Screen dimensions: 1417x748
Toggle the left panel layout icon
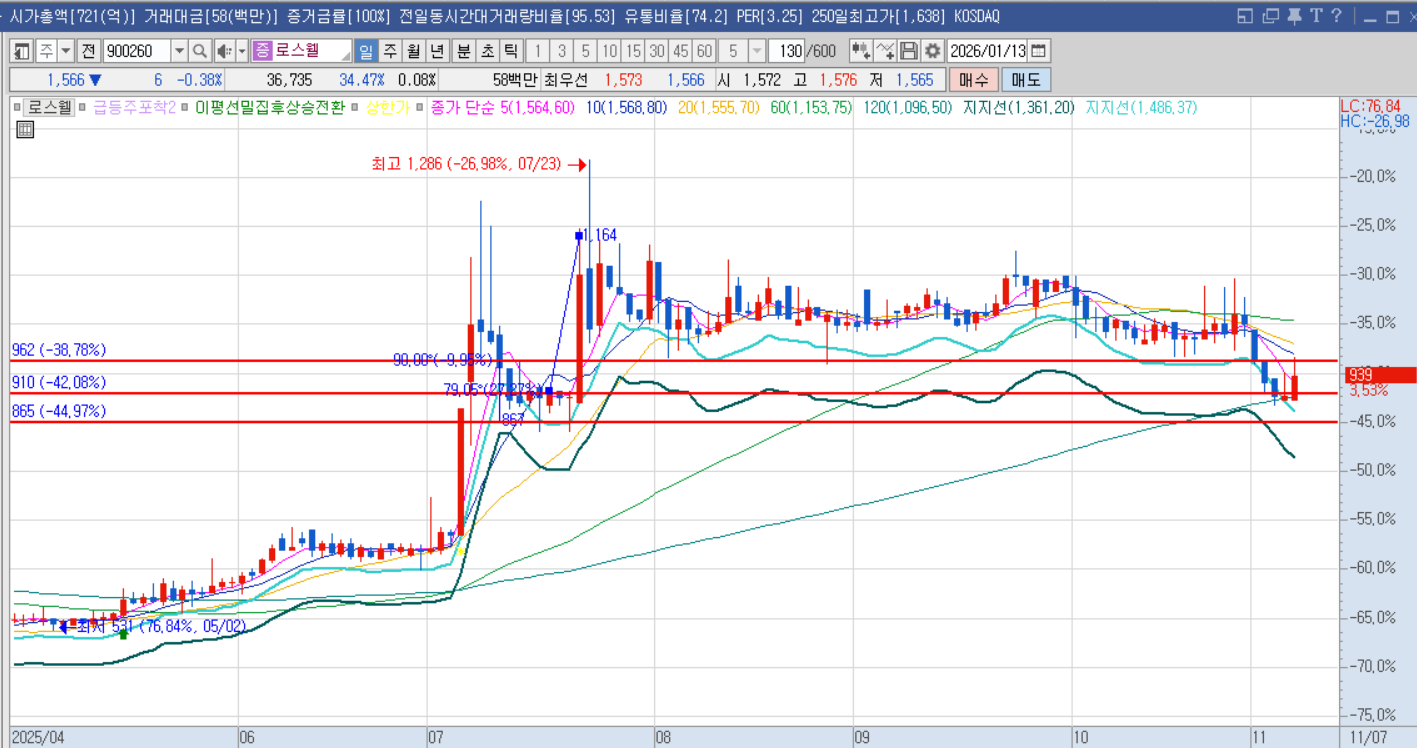pyautogui.click(x=21, y=51)
